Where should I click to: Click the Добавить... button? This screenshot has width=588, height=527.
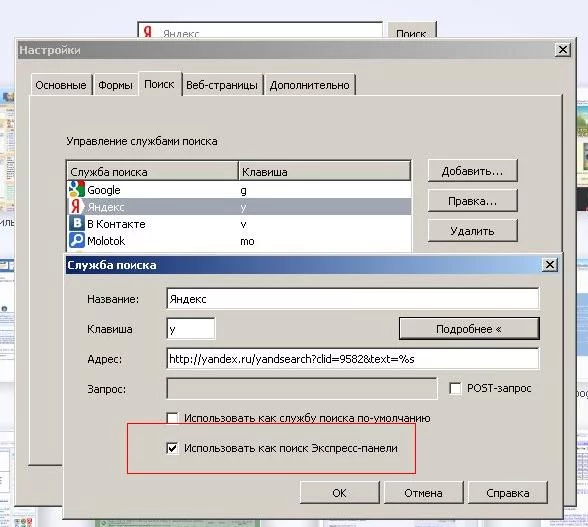(472, 171)
